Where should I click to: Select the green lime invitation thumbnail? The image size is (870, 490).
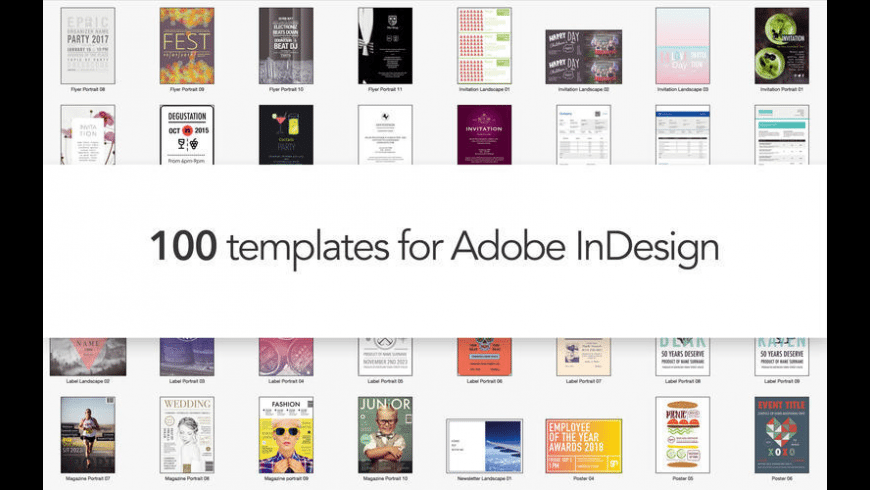coord(782,46)
